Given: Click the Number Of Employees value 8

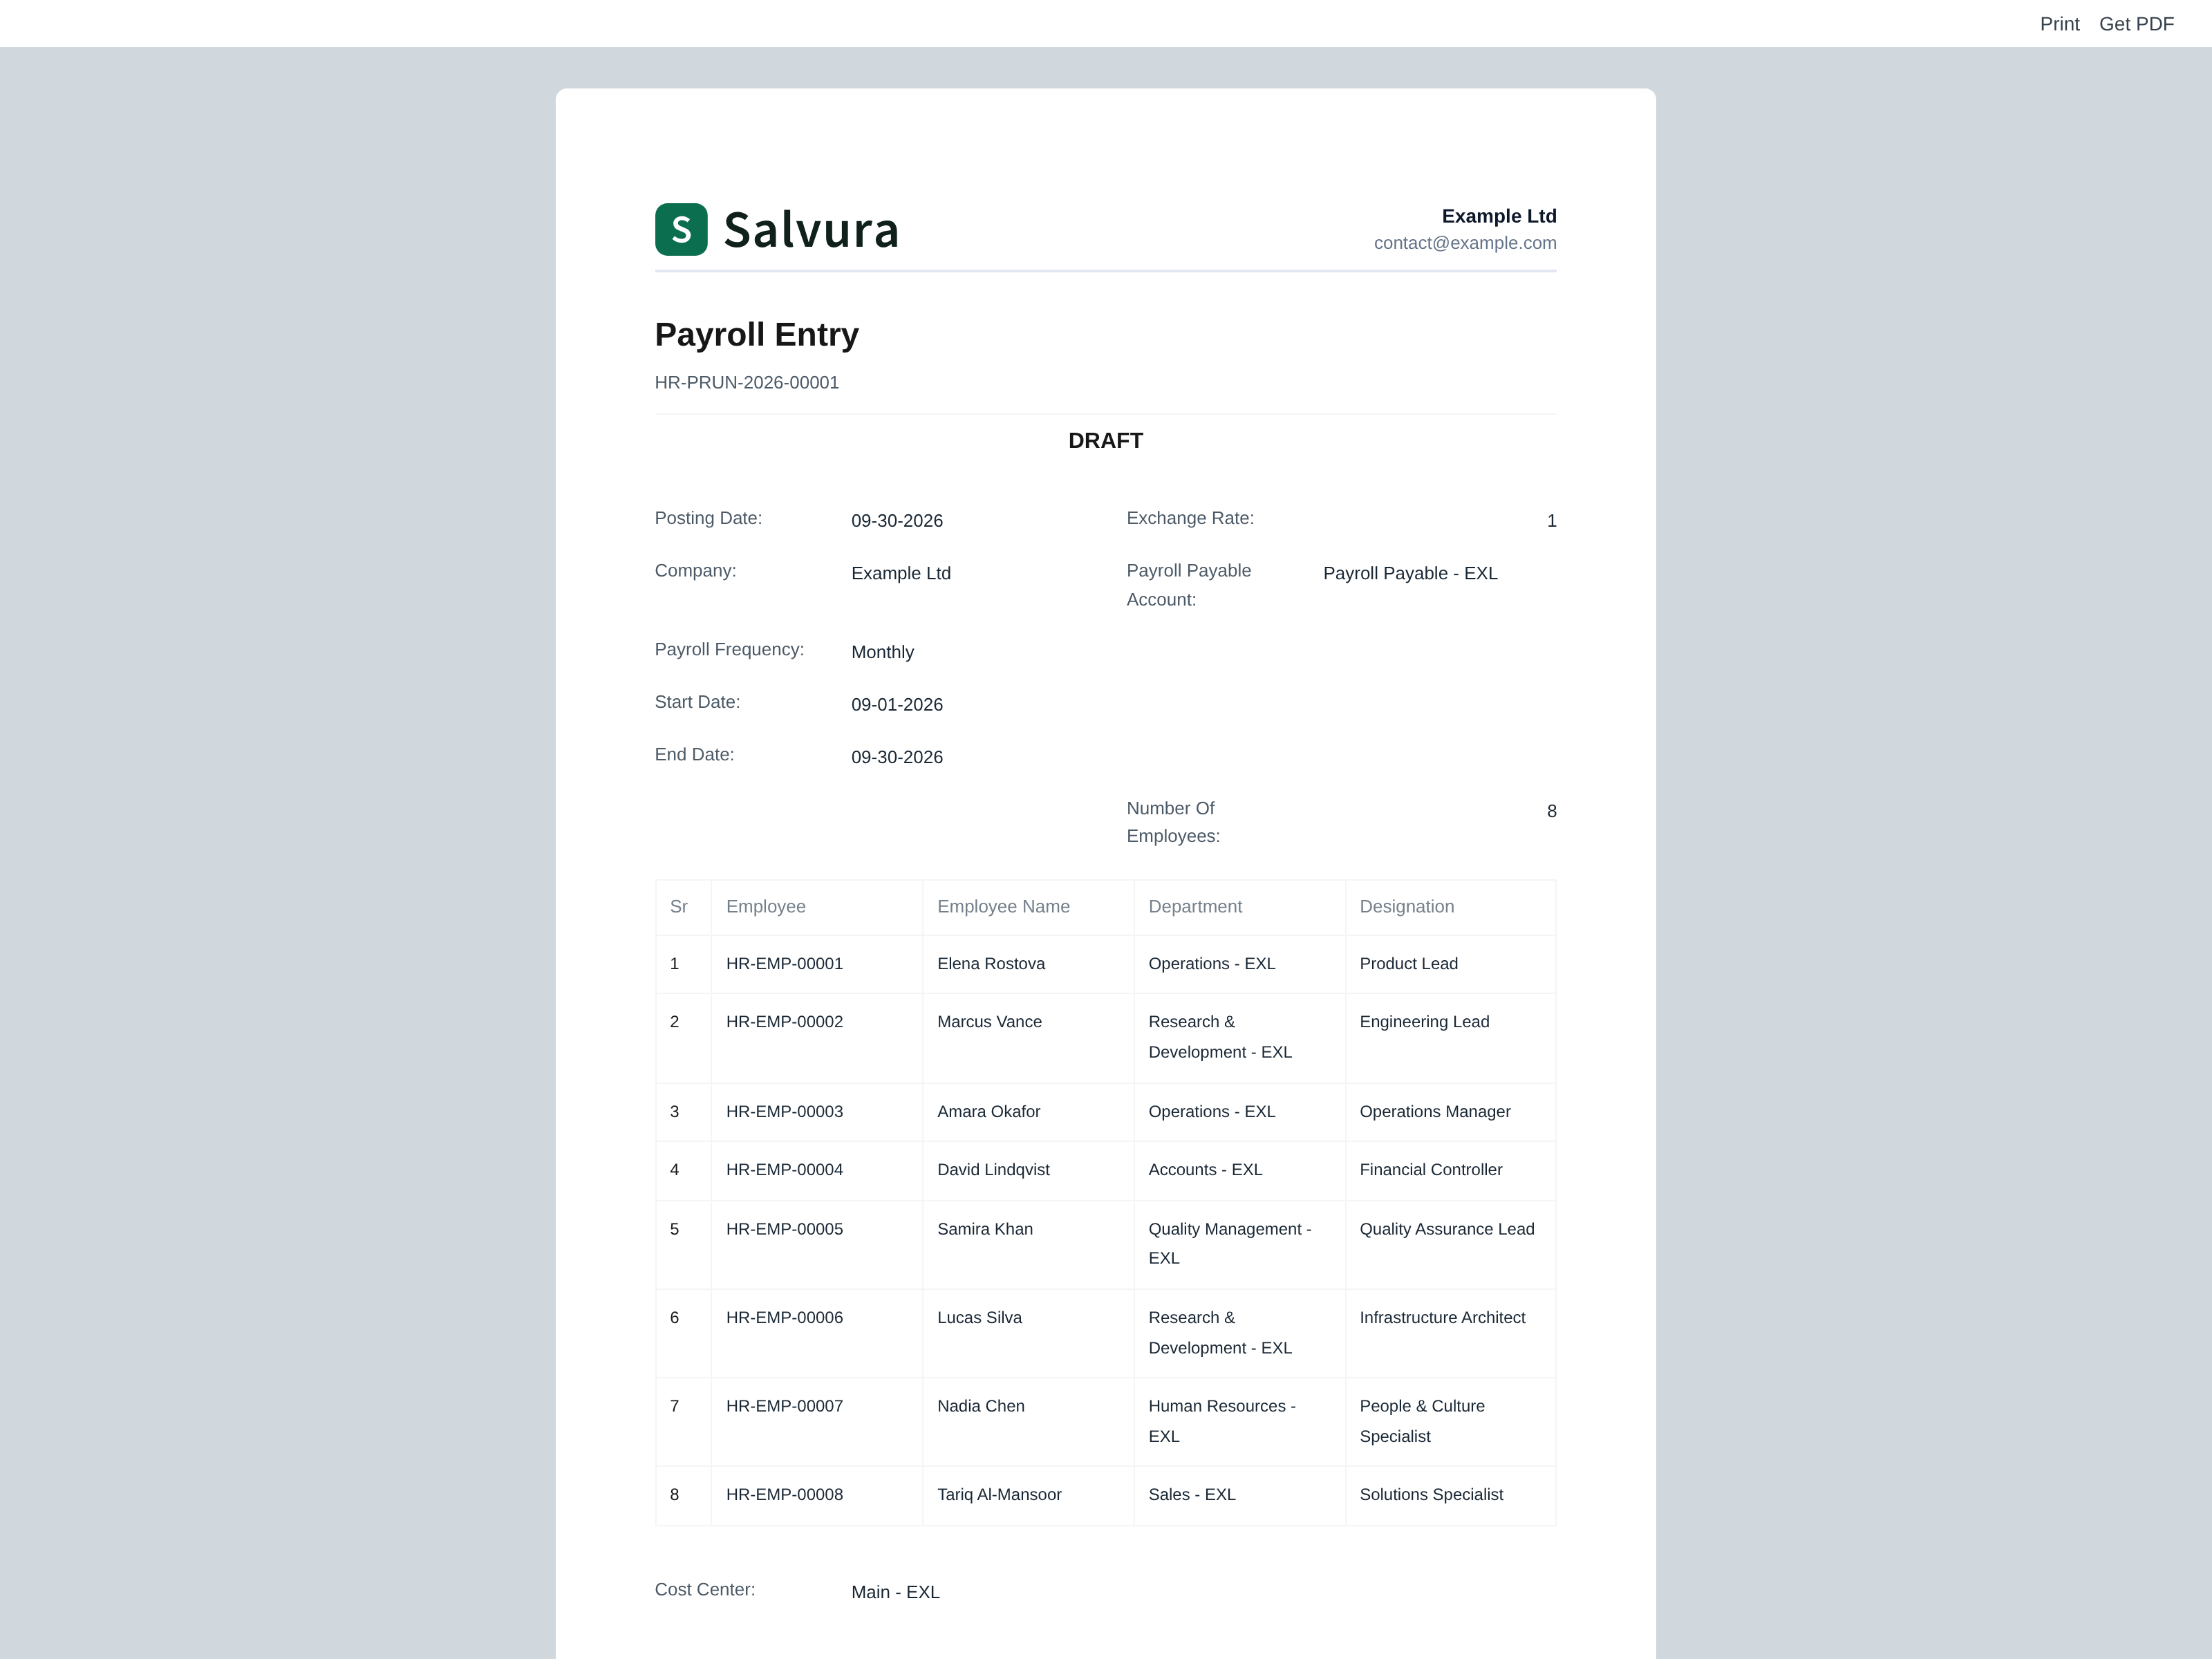Looking at the screenshot, I should [x=1551, y=811].
